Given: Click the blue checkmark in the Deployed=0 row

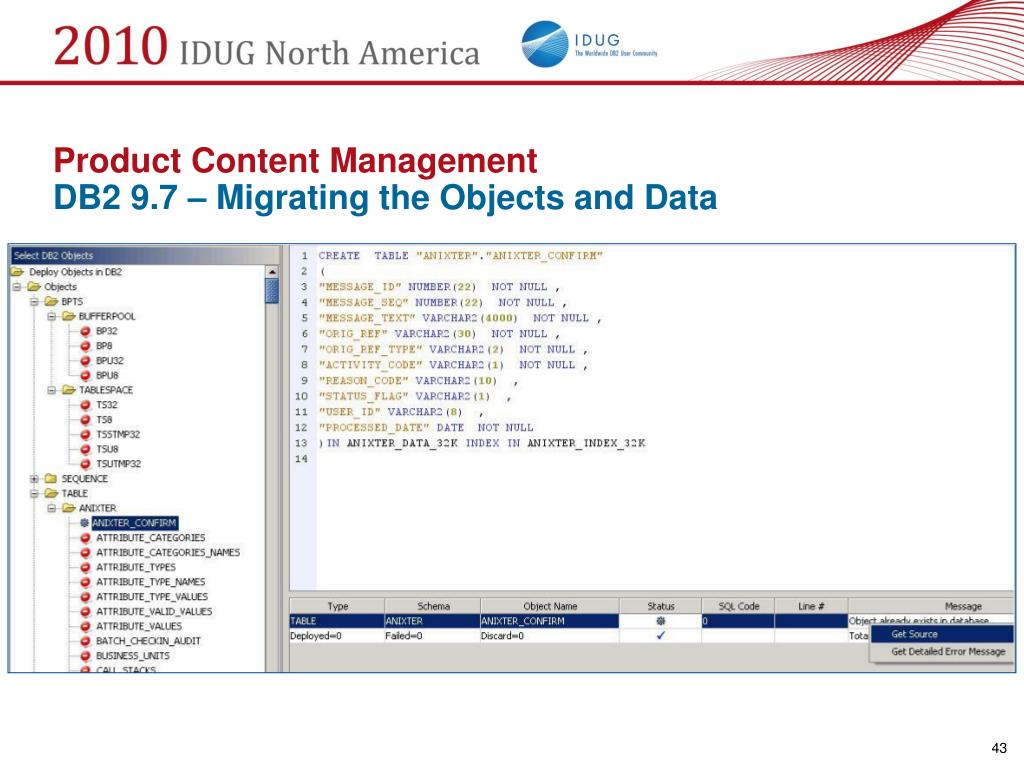Looking at the screenshot, I should (660, 635).
